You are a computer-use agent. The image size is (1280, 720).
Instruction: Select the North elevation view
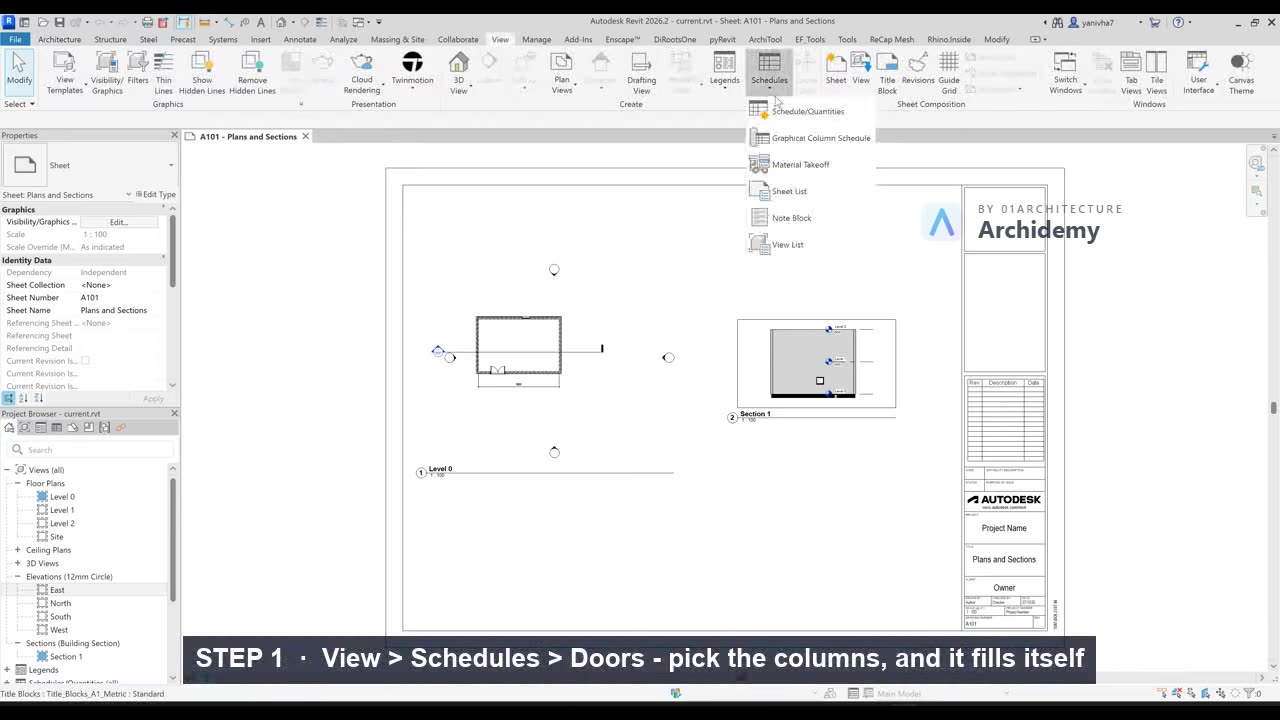pyautogui.click(x=60, y=603)
